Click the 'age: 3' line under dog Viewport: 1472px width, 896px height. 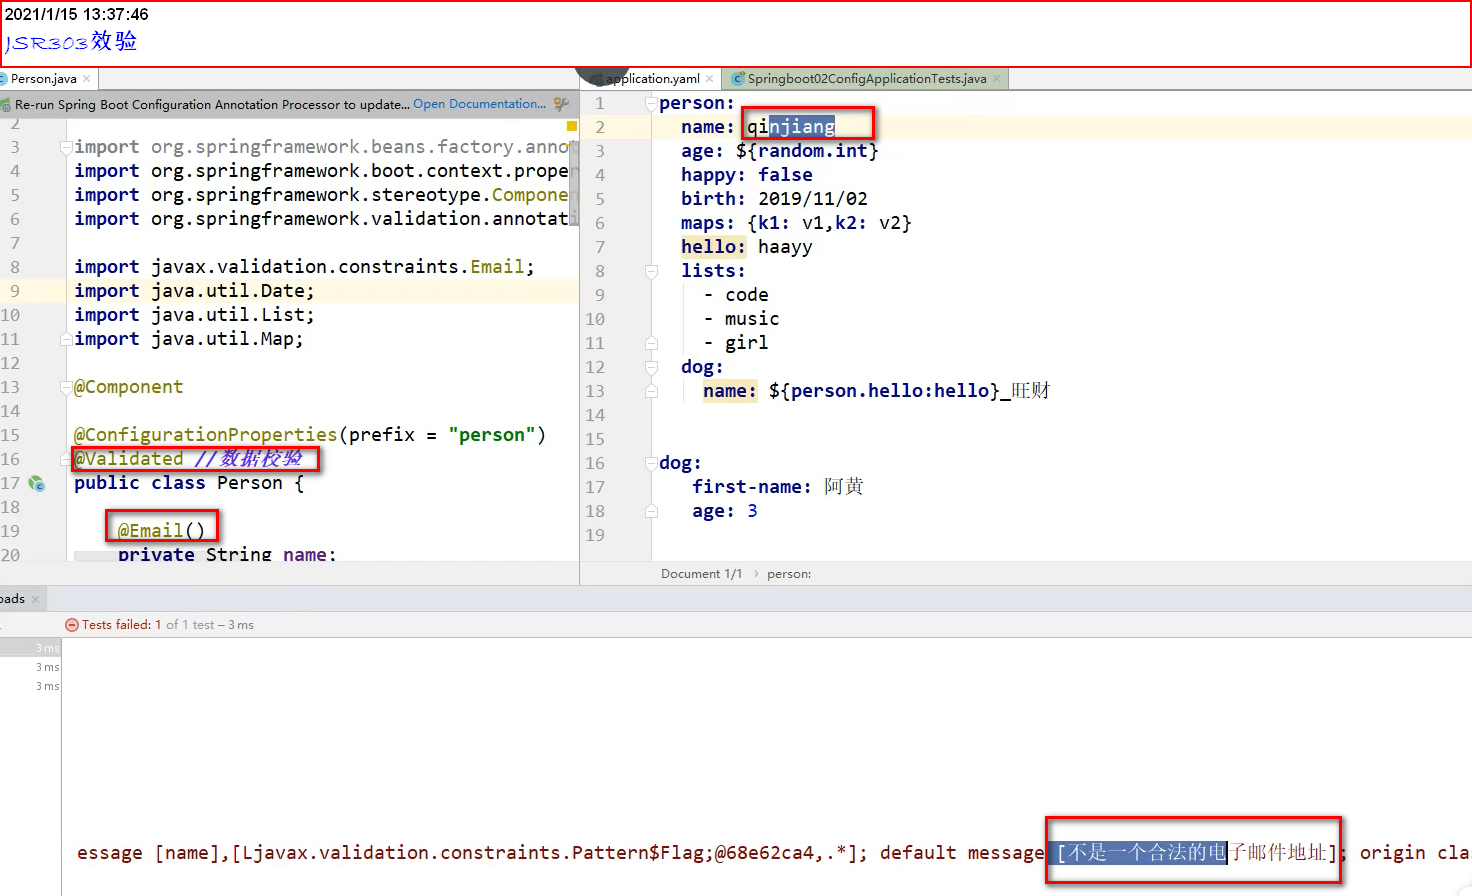pyautogui.click(x=725, y=511)
